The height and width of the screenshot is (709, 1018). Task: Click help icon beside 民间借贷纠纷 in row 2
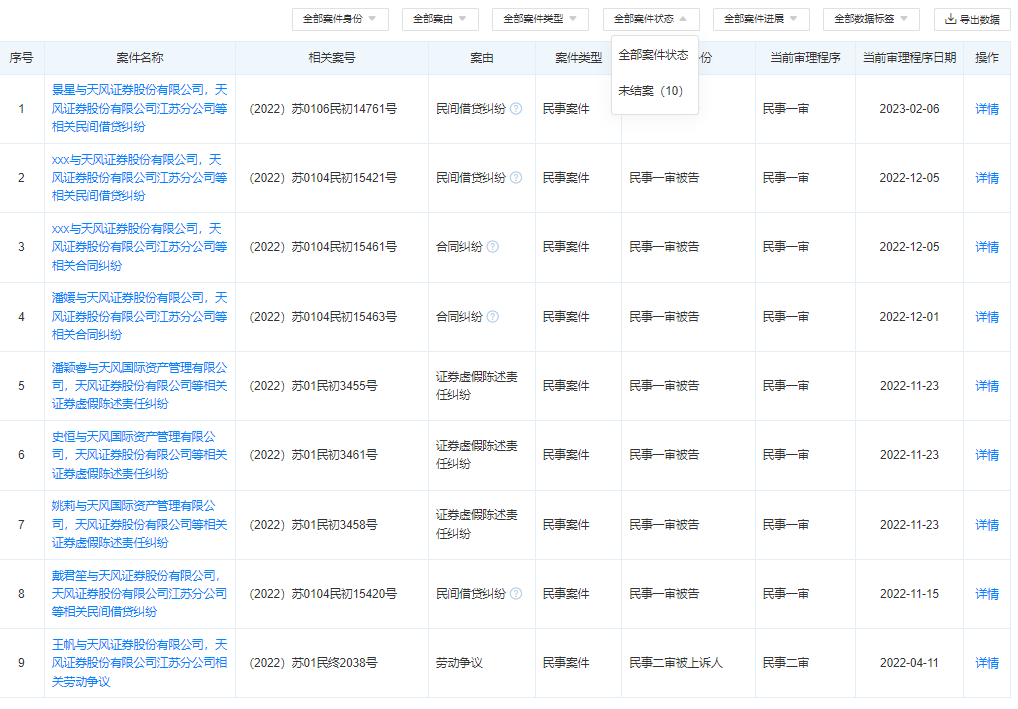pyautogui.click(x=516, y=177)
